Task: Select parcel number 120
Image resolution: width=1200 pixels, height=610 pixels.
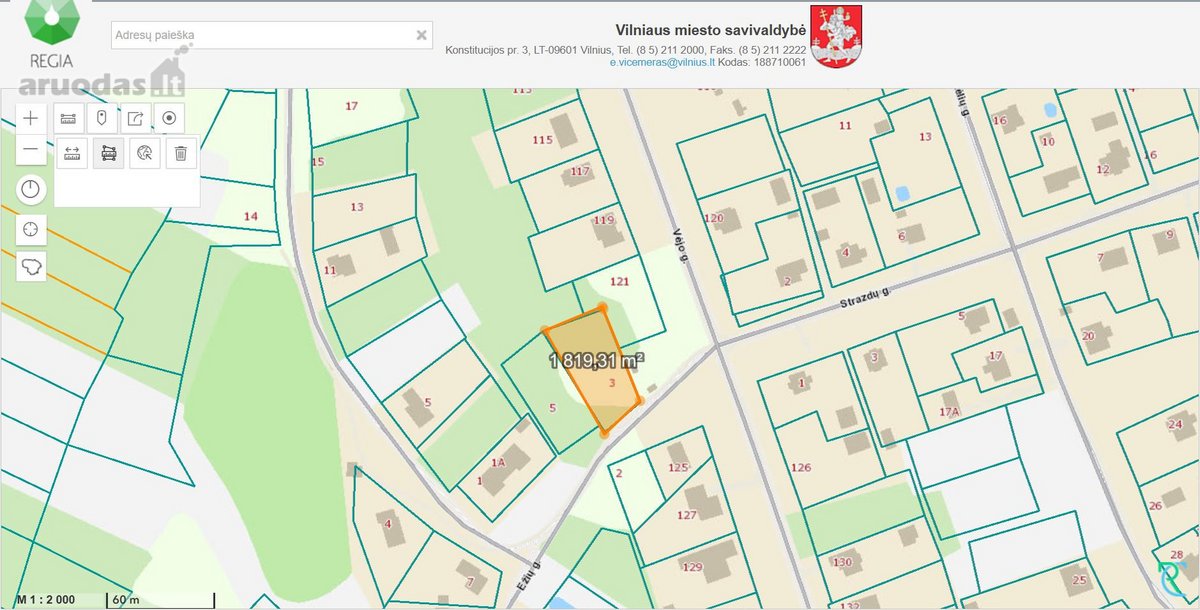Action: (713, 218)
